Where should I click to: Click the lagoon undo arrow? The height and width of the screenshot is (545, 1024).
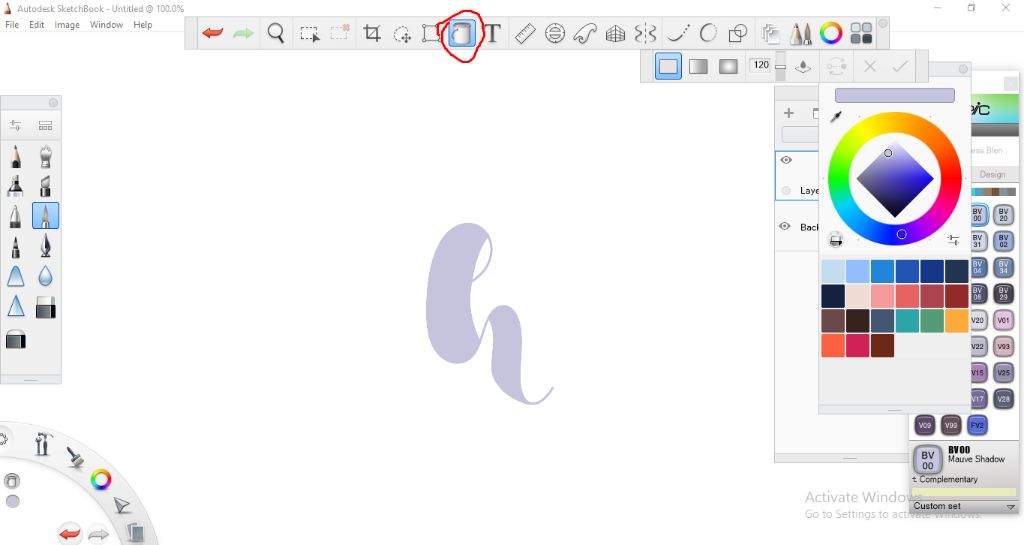(x=69, y=533)
